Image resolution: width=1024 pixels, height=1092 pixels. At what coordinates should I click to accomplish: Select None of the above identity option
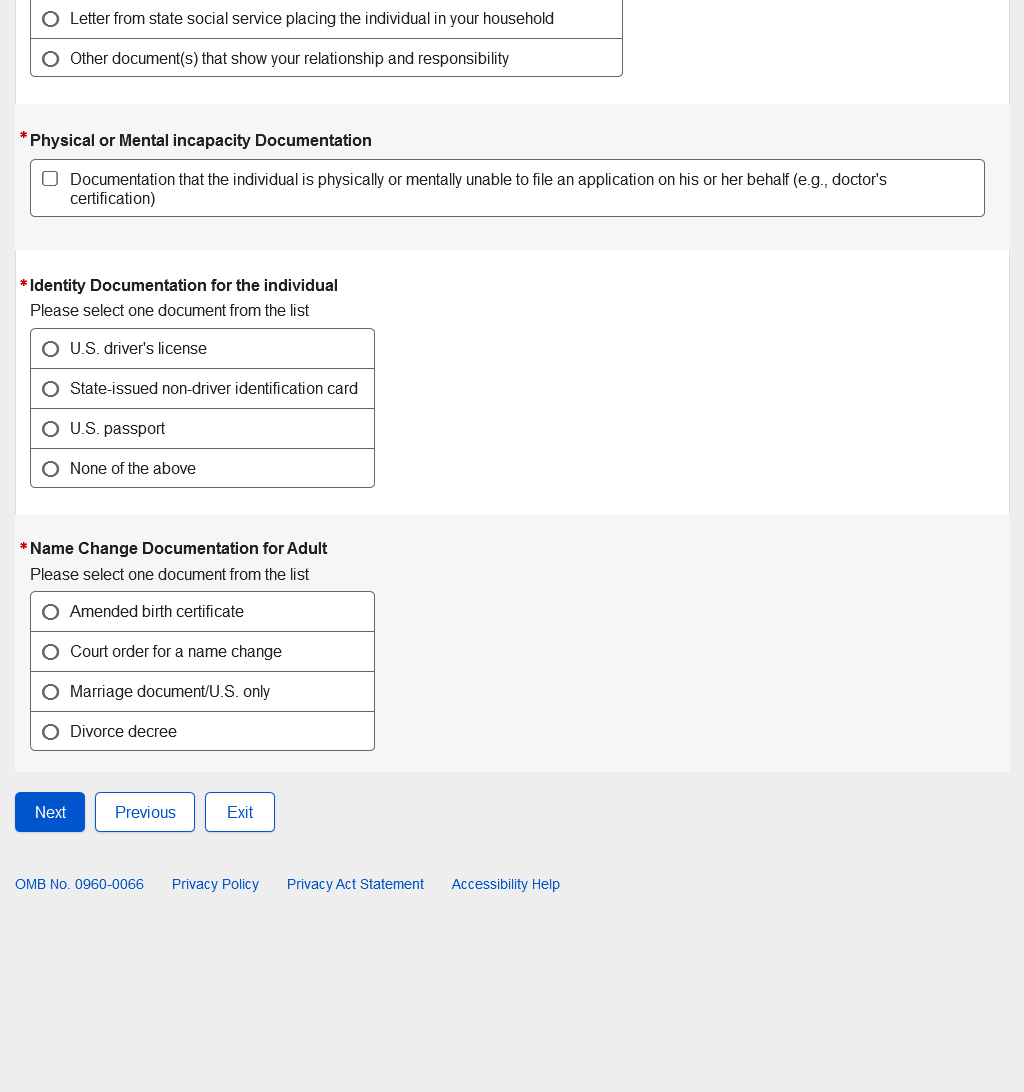click(x=51, y=469)
